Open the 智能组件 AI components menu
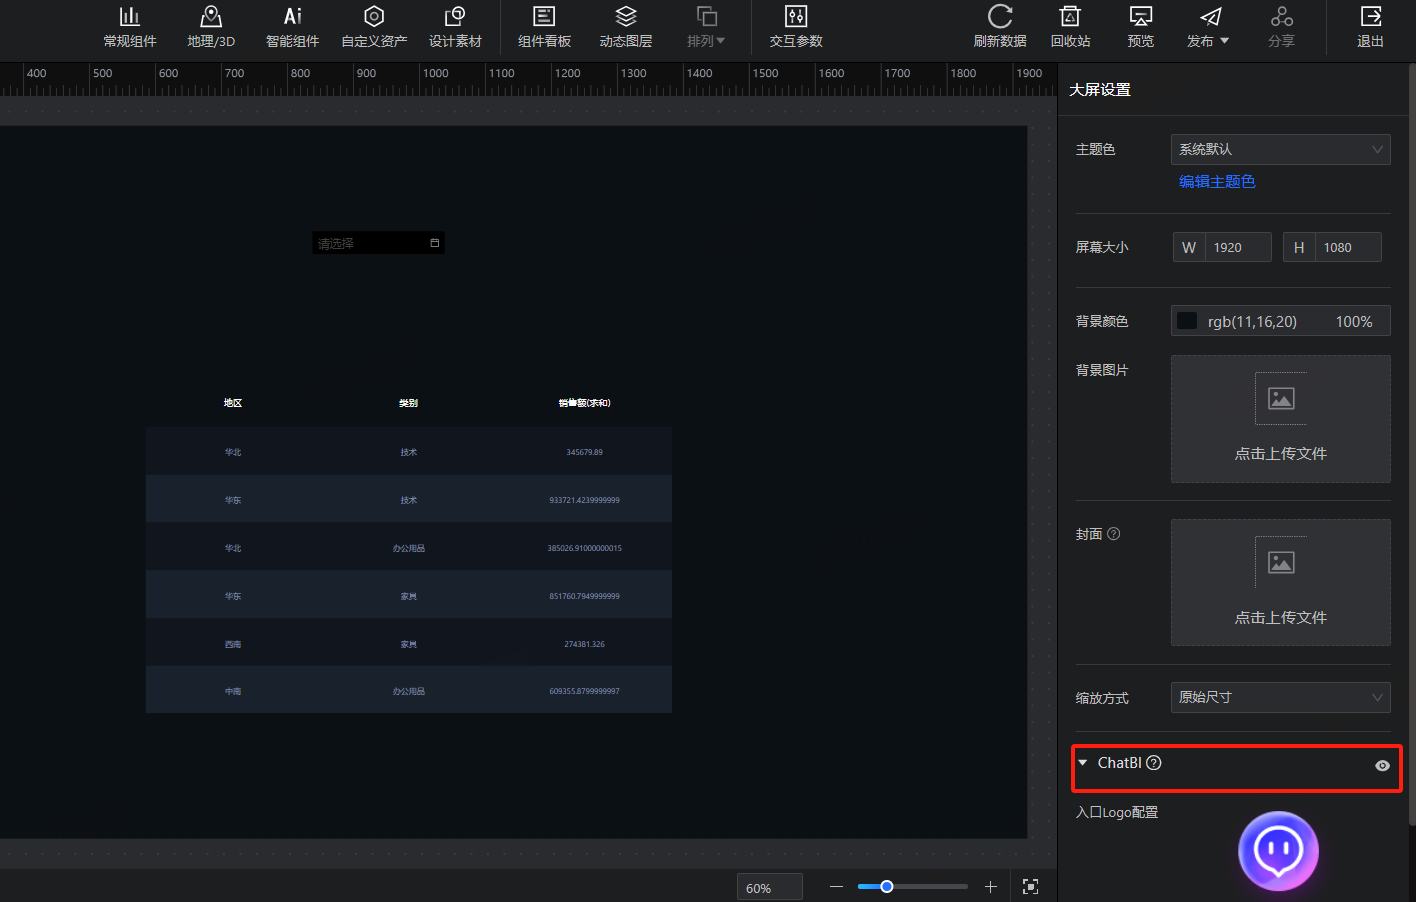1416x902 pixels. pyautogui.click(x=292, y=27)
